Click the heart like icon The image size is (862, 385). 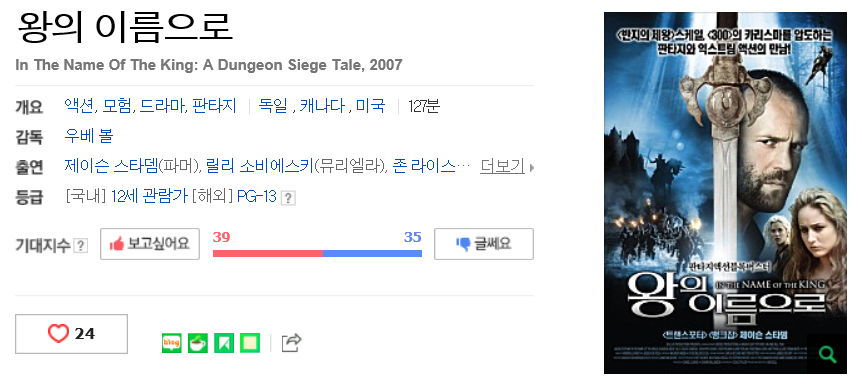(58, 333)
